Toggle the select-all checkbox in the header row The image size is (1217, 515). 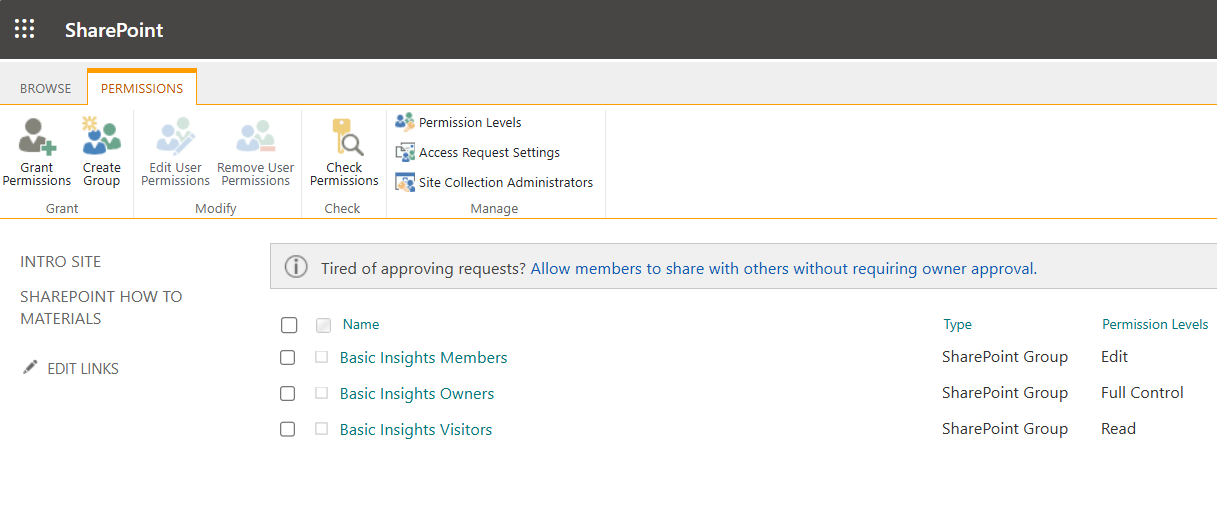pyautogui.click(x=289, y=325)
